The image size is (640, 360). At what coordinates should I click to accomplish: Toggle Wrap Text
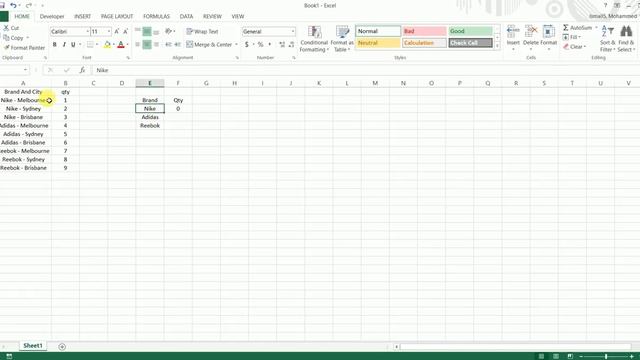point(202,31)
